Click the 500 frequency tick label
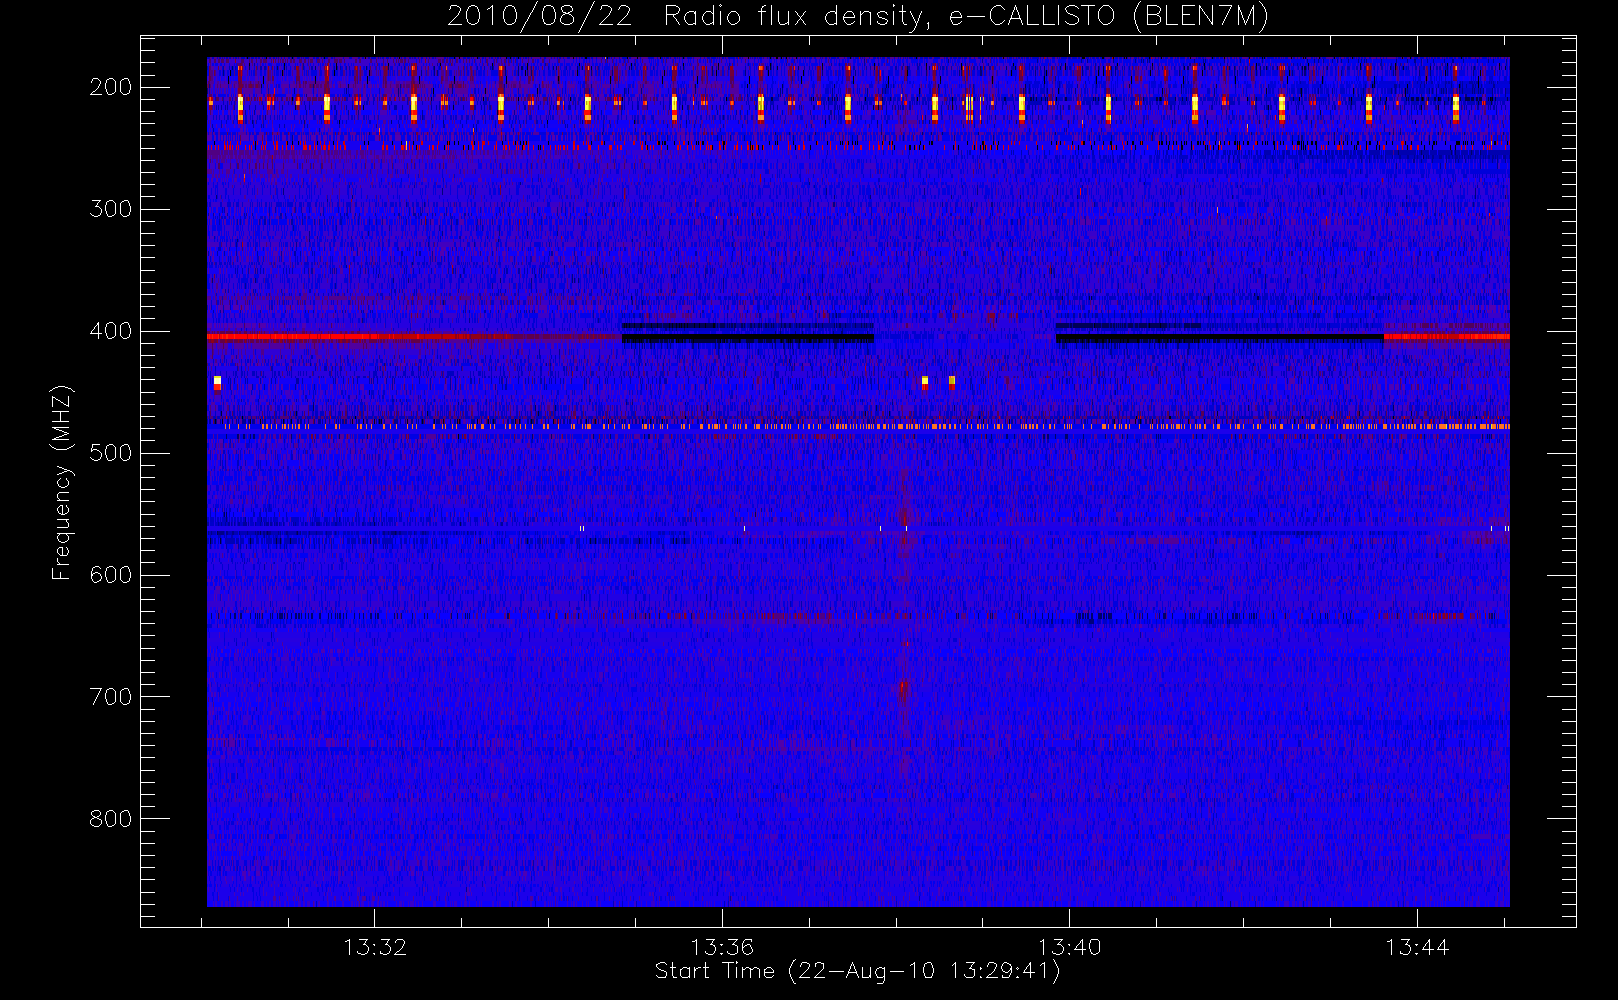The width and height of the screenshot is (1618, 1000). click(111, 453)
